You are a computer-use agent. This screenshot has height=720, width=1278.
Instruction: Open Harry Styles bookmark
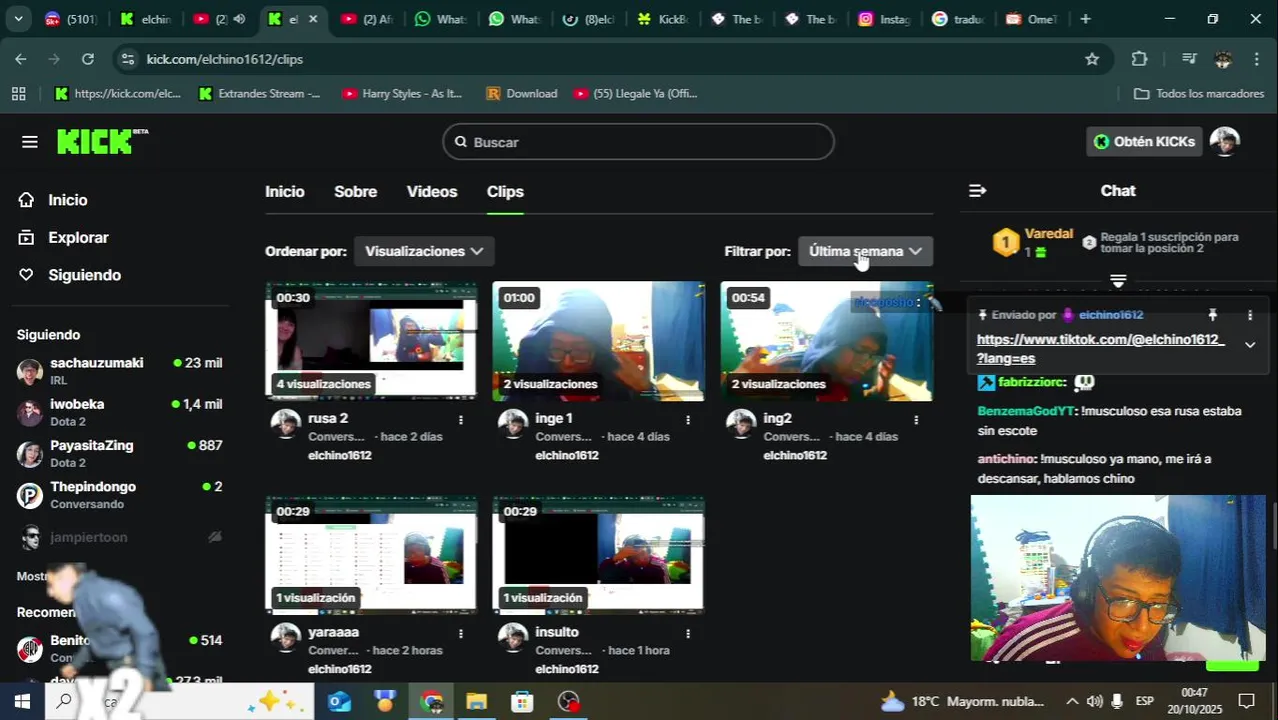(401, 93)
